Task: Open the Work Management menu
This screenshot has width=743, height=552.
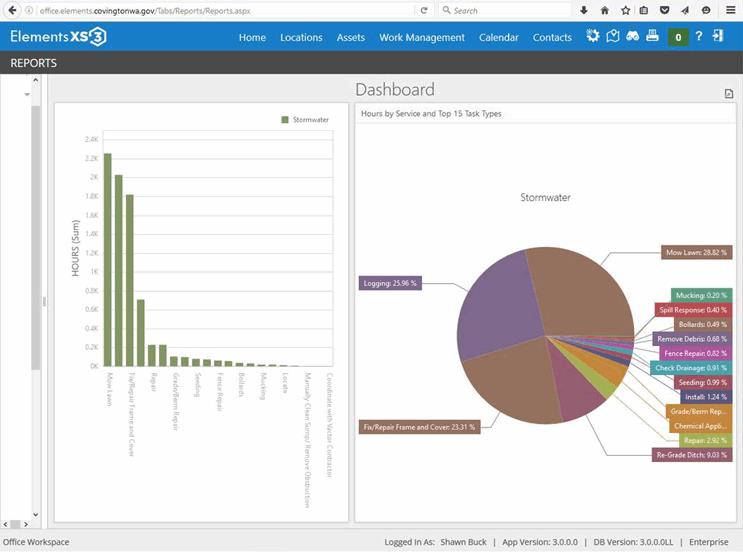Action: coord(421,38)
